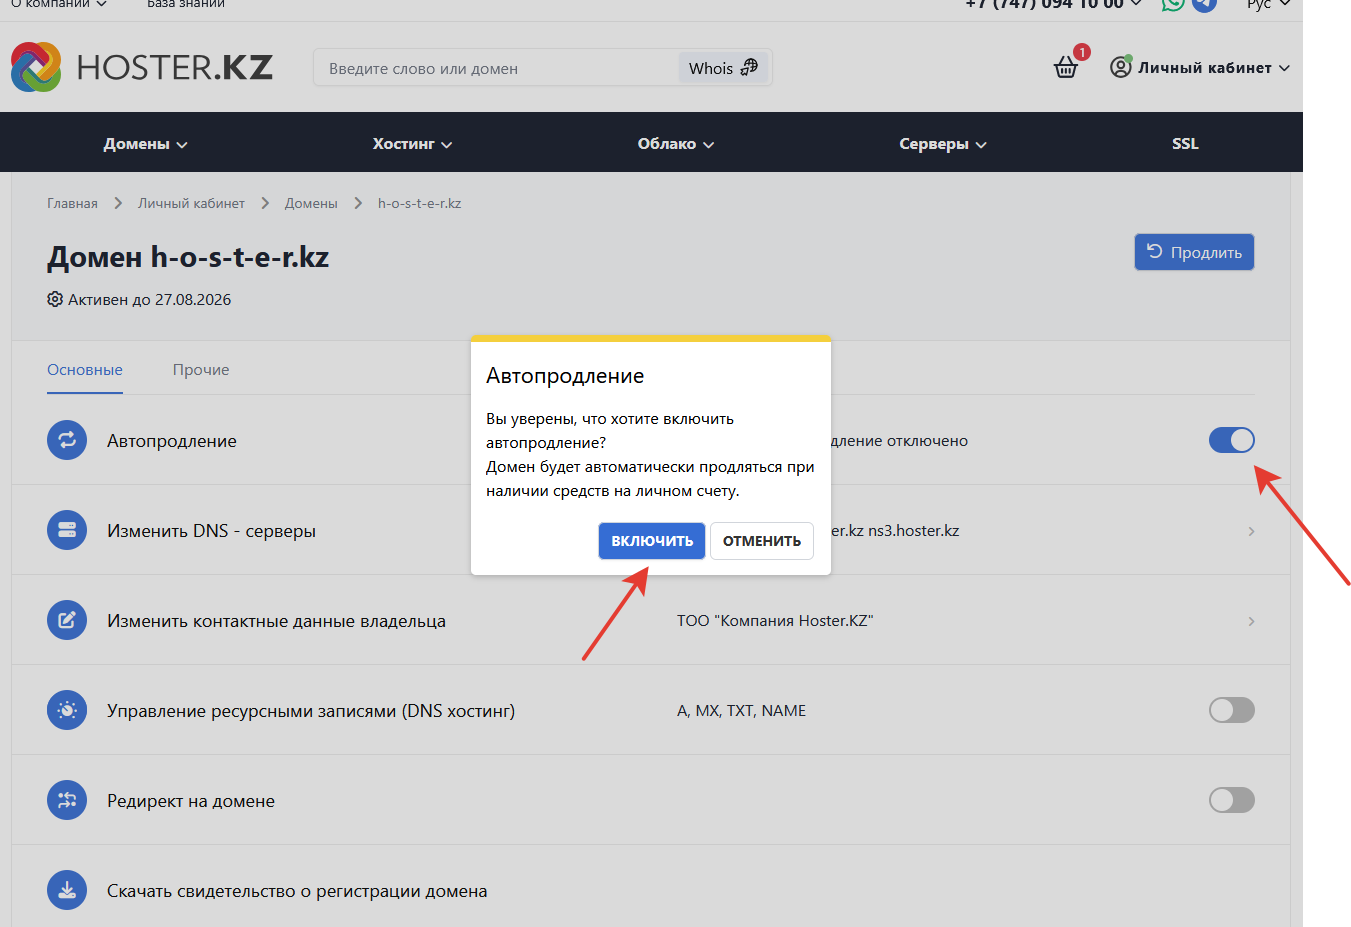Switch to the Прочие tab
The height and width of the screenshot is (927, 1351).
click(201, 370)
